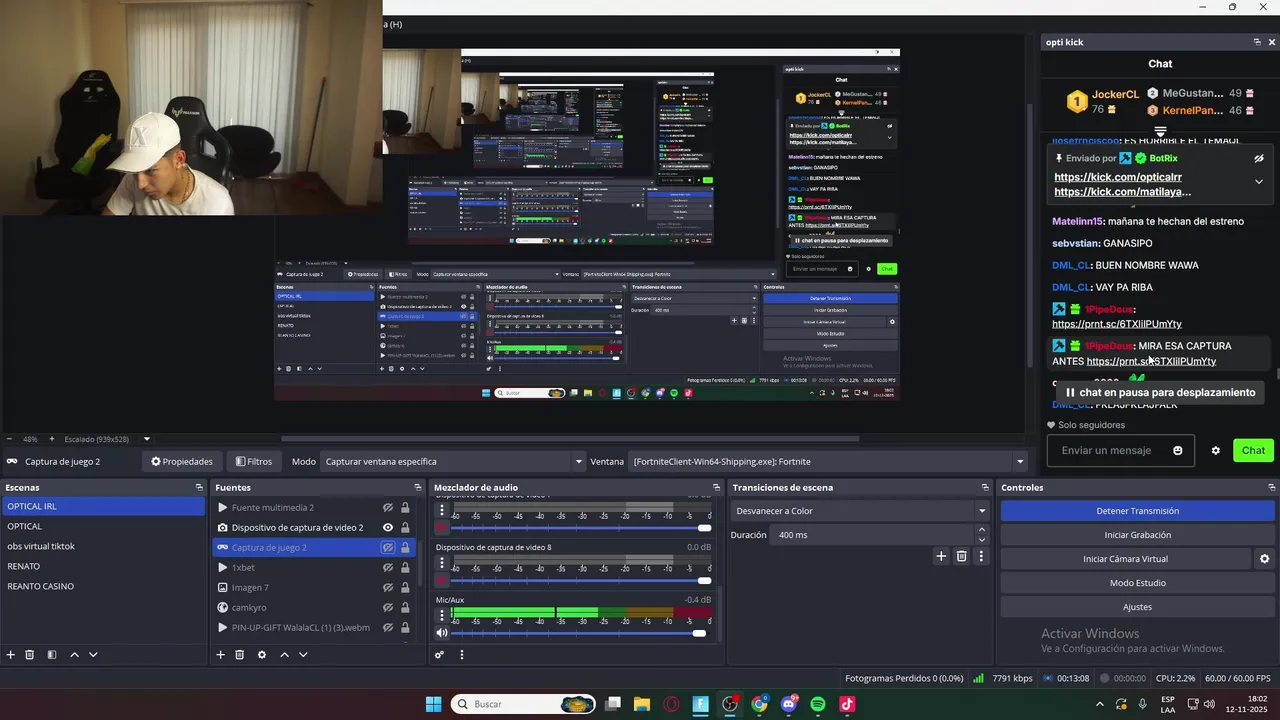
Task: Select the obs virtual tiktok scene
Action: pyautogui.click(x=102, y=546)
